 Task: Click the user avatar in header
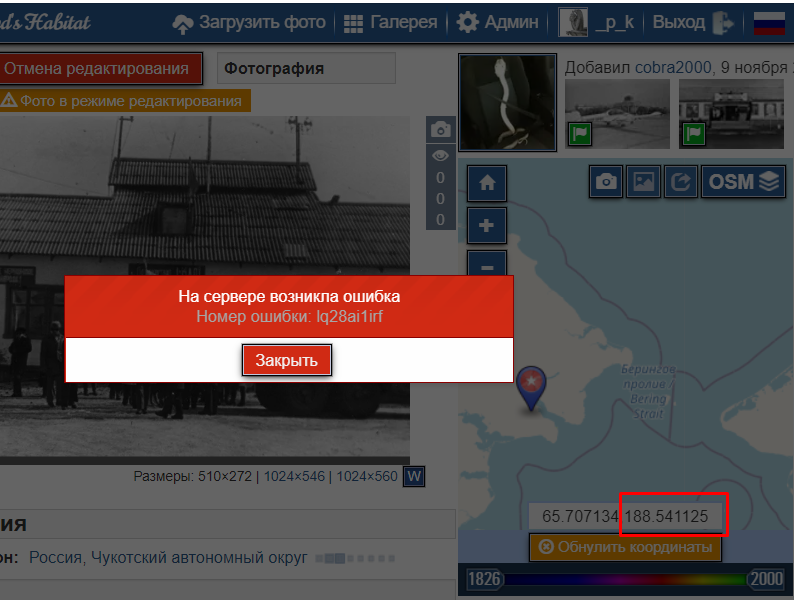tap(573, 22)
